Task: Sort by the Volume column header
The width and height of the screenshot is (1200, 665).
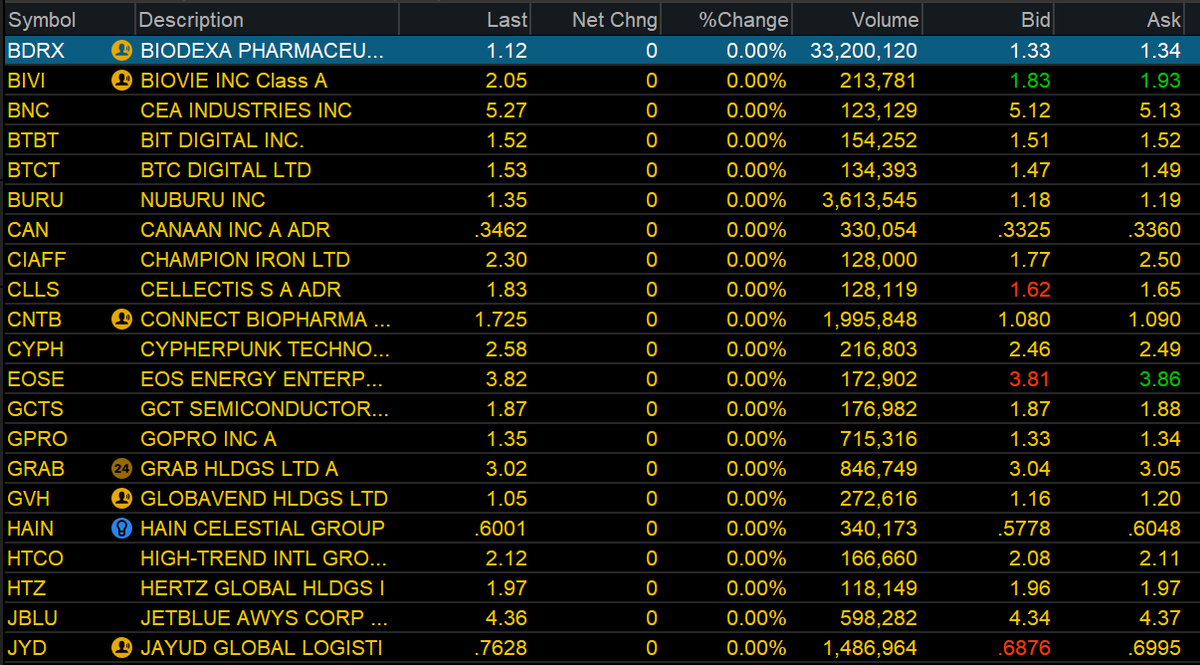Action: [x=857, y=19]
